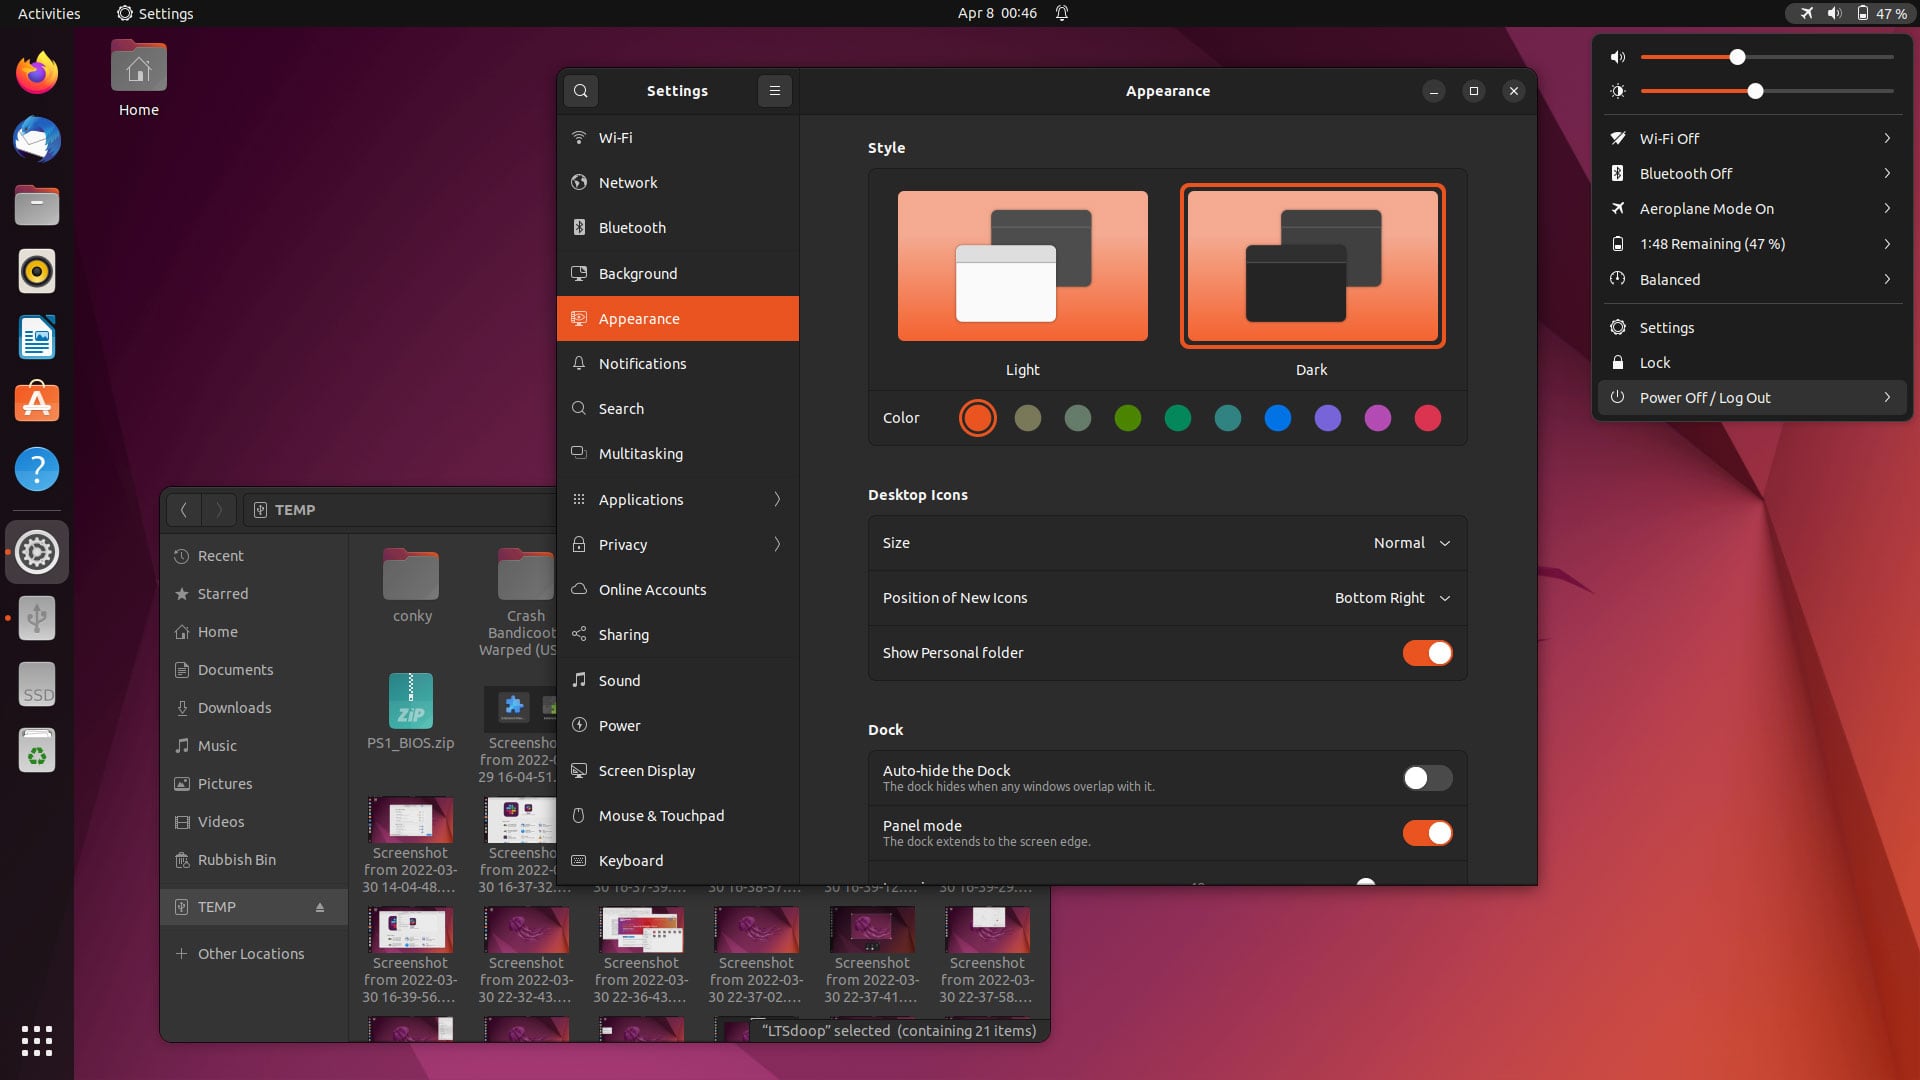This screenshot has width=1920, height=1080.
Task: Select the Dark style preview
Action: [1312, 265]
